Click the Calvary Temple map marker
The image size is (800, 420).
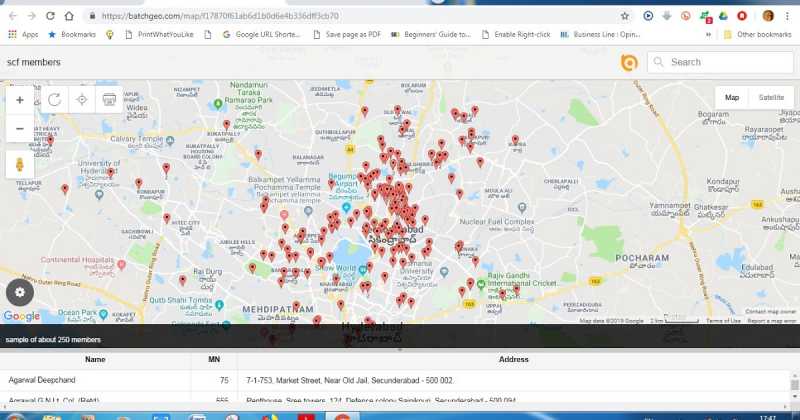point(170,140)
